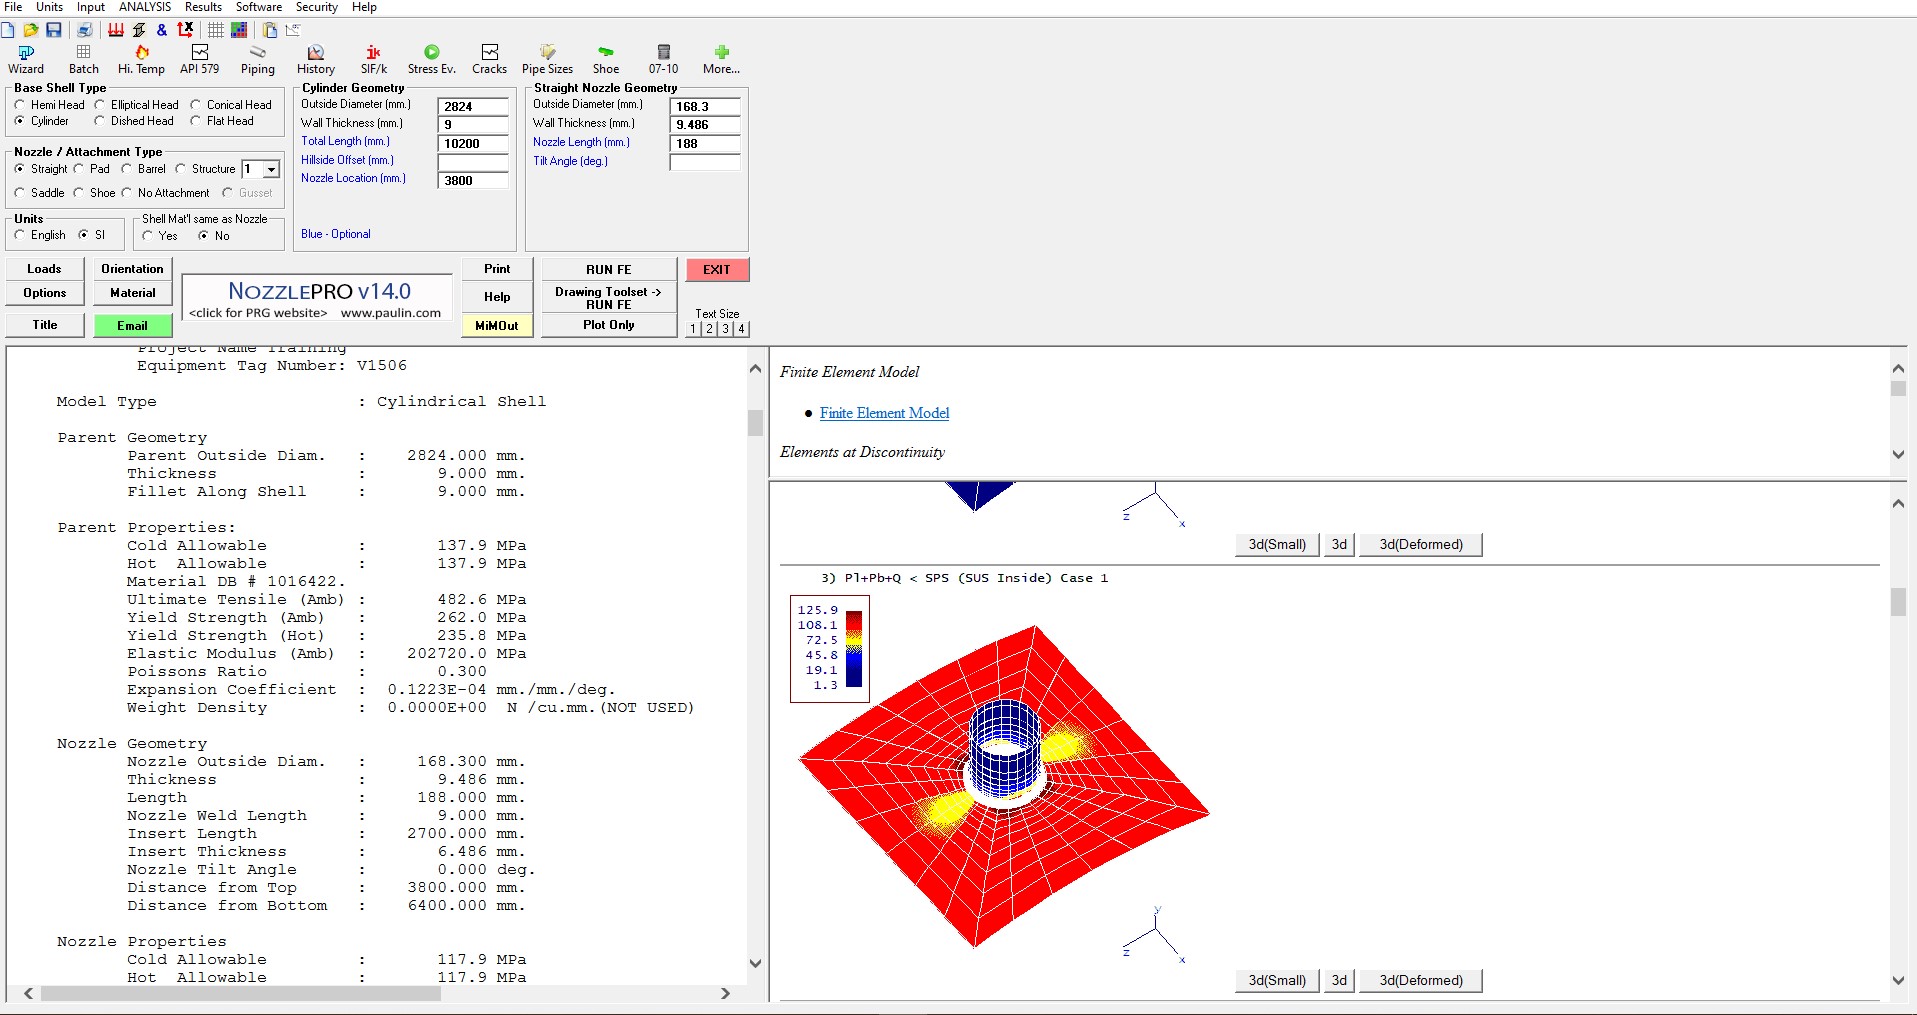Launch the Stress Ev. tool

pyautogui.click(x=431, y=59)
